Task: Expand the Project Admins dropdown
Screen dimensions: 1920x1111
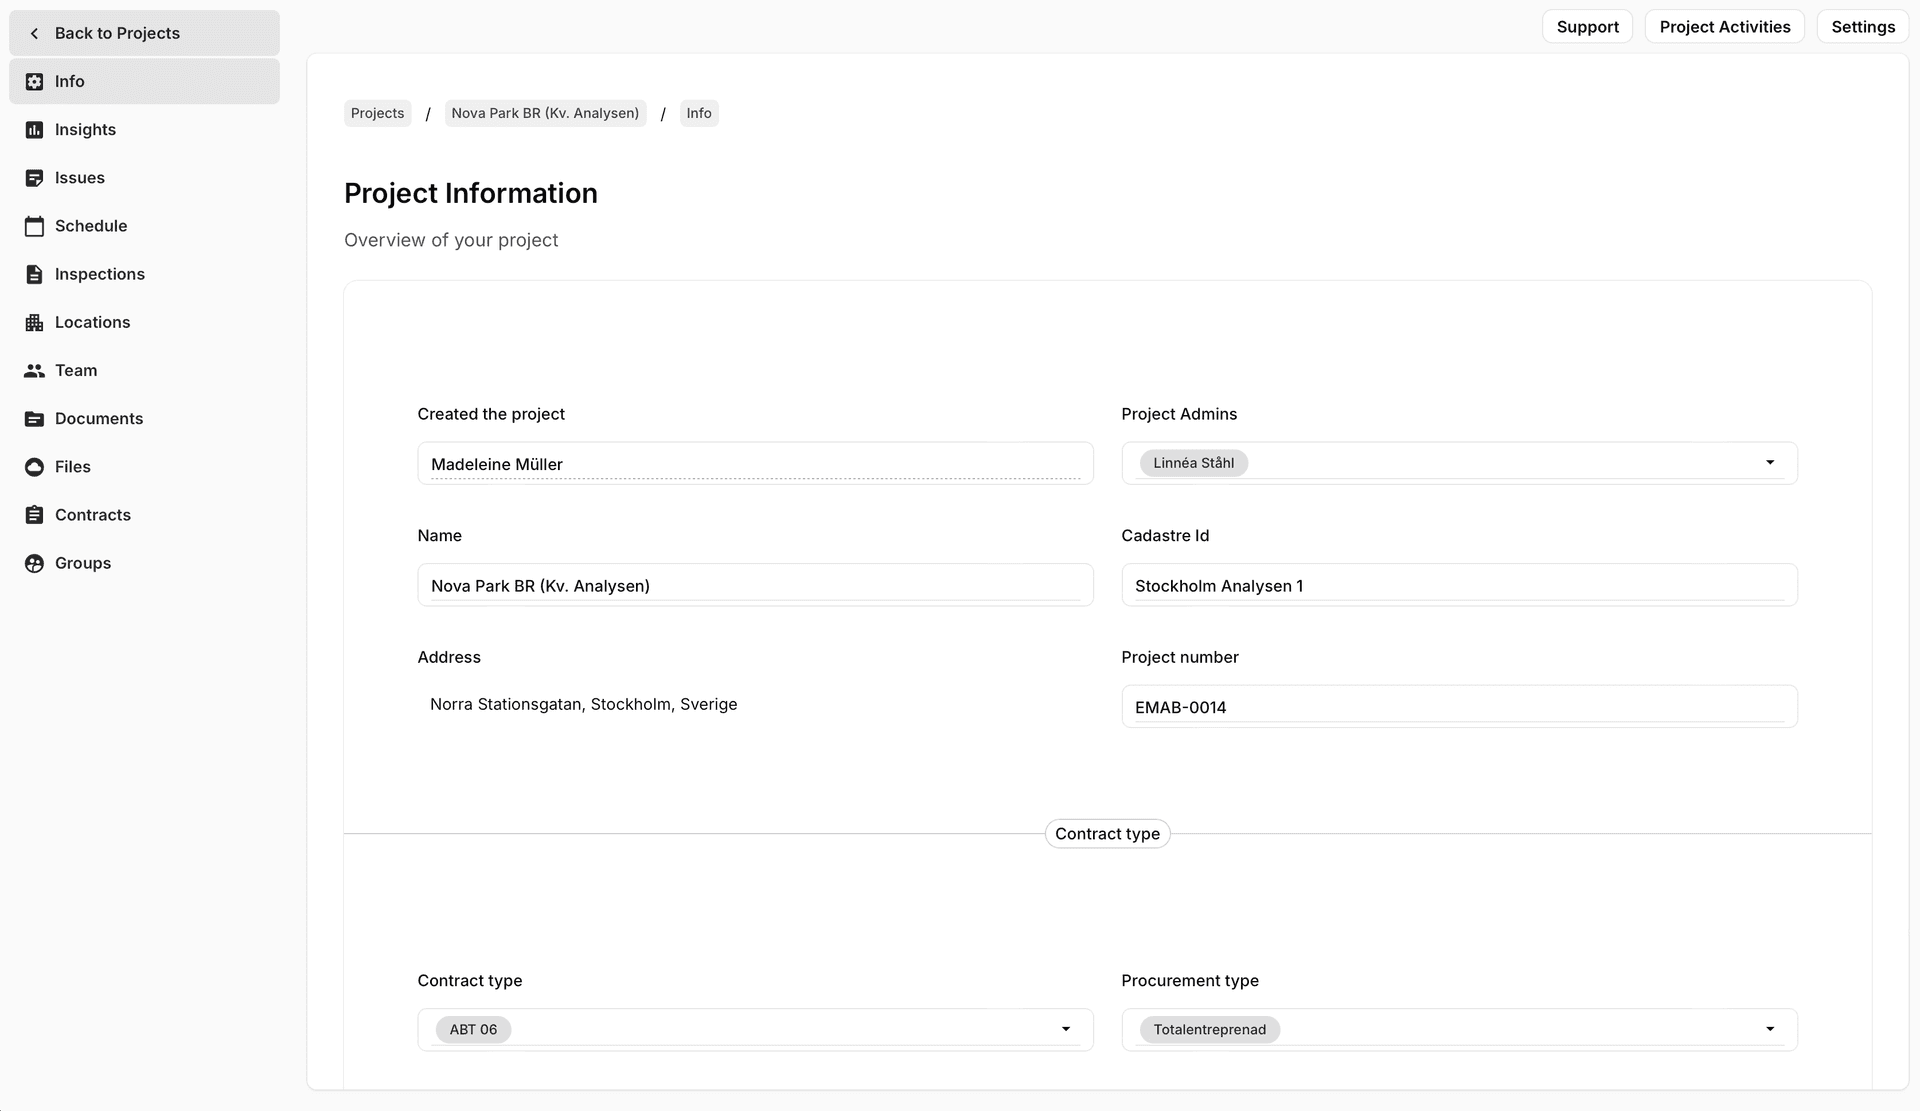Action: pyautogui.click(x=1769, y=463)
